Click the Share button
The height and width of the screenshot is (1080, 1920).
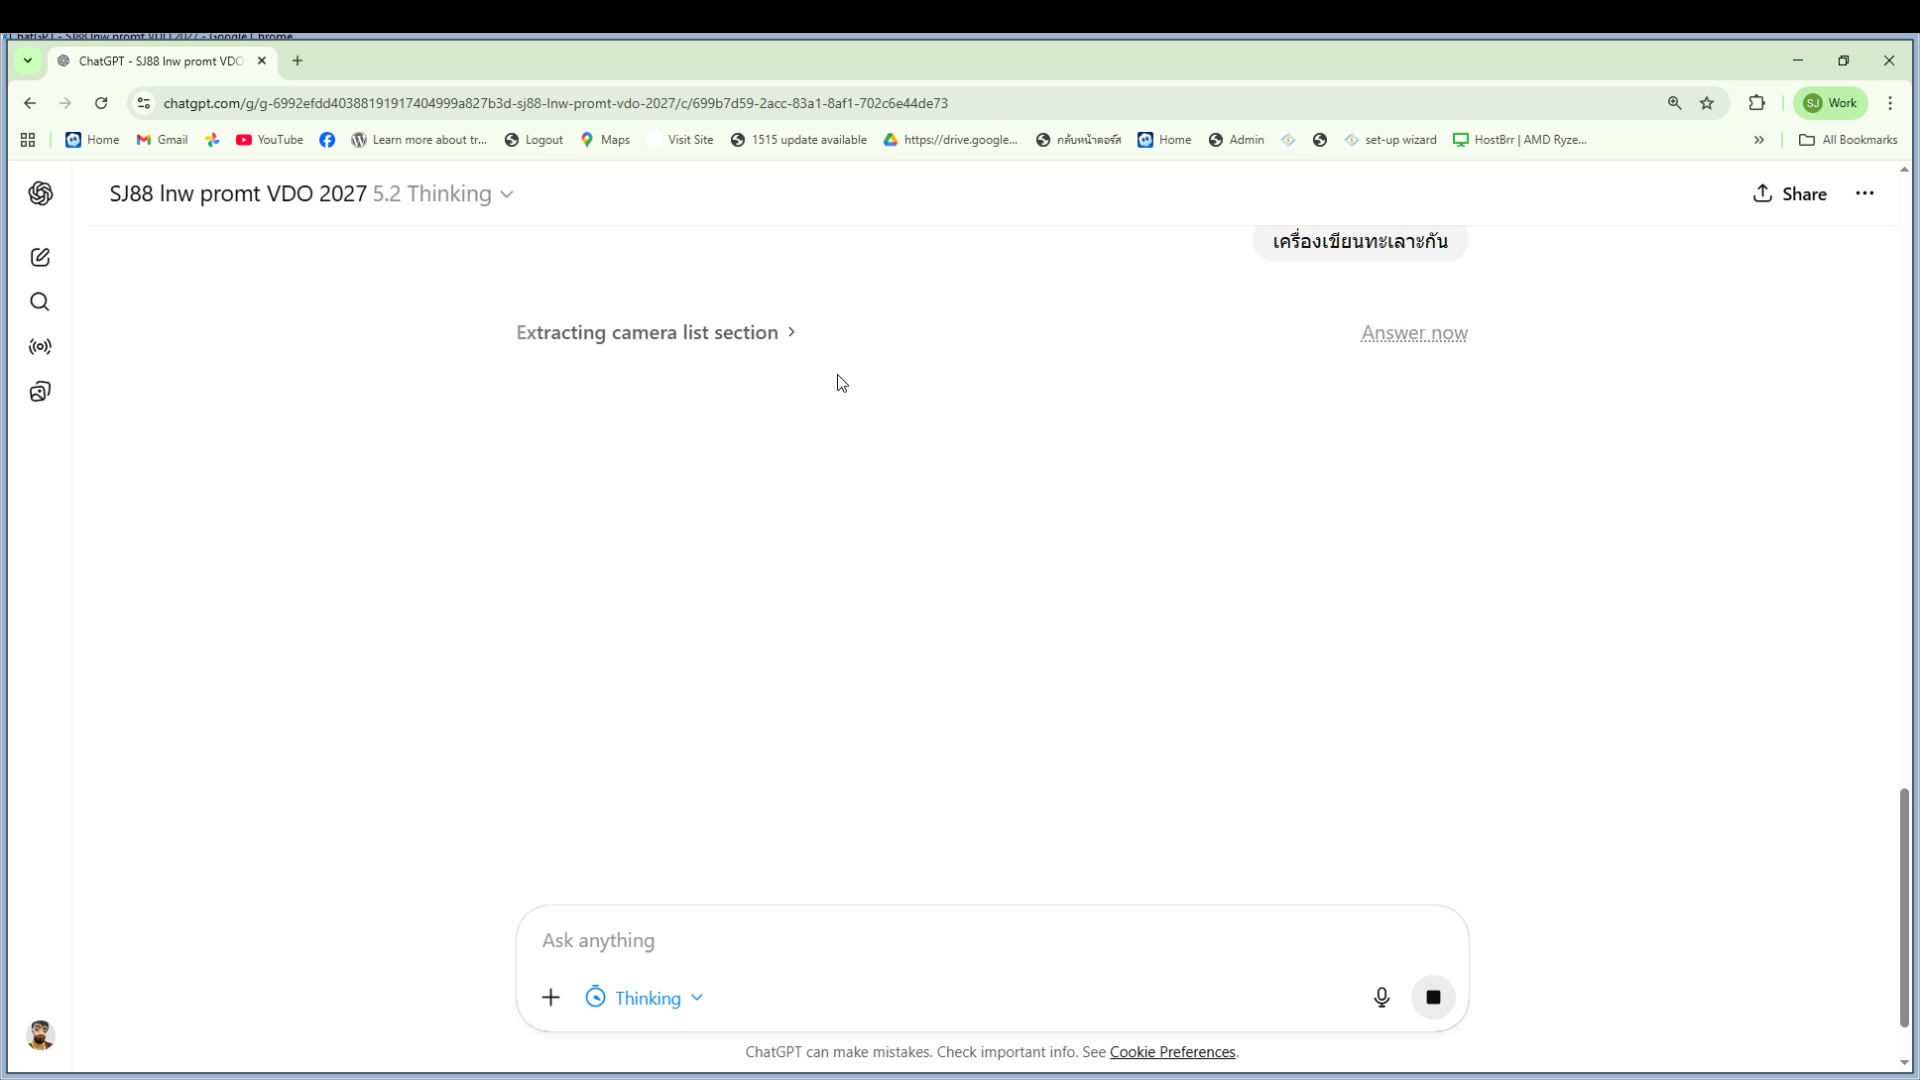click(1790, 194)
